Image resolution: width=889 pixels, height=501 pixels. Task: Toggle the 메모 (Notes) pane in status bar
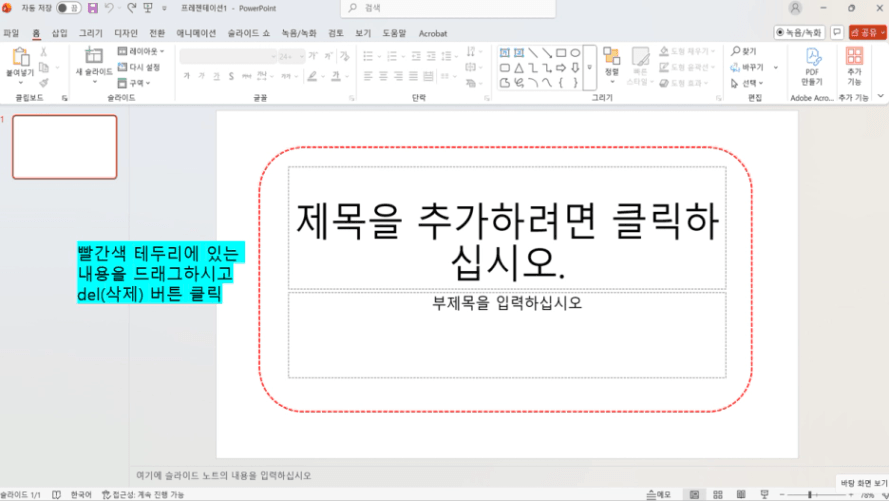(x=659, y=494)
